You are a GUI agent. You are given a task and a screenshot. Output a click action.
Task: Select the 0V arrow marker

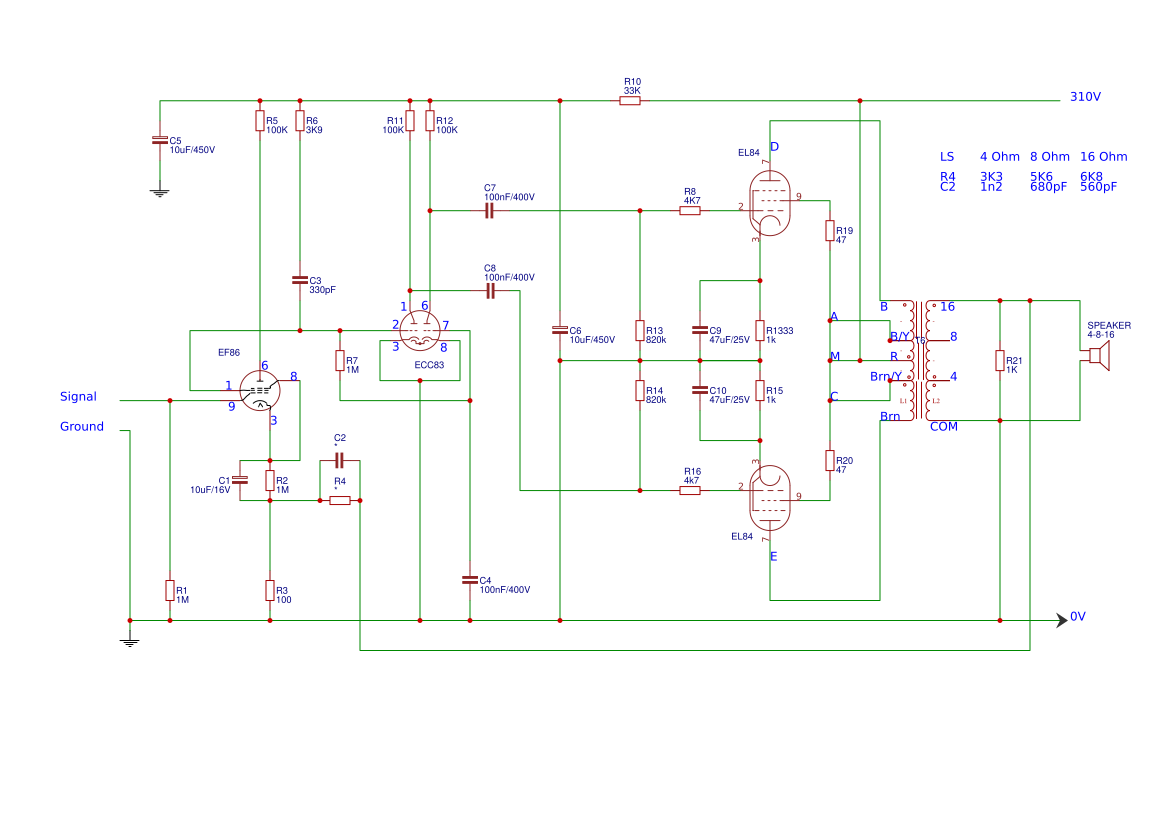coord(1062,620)
